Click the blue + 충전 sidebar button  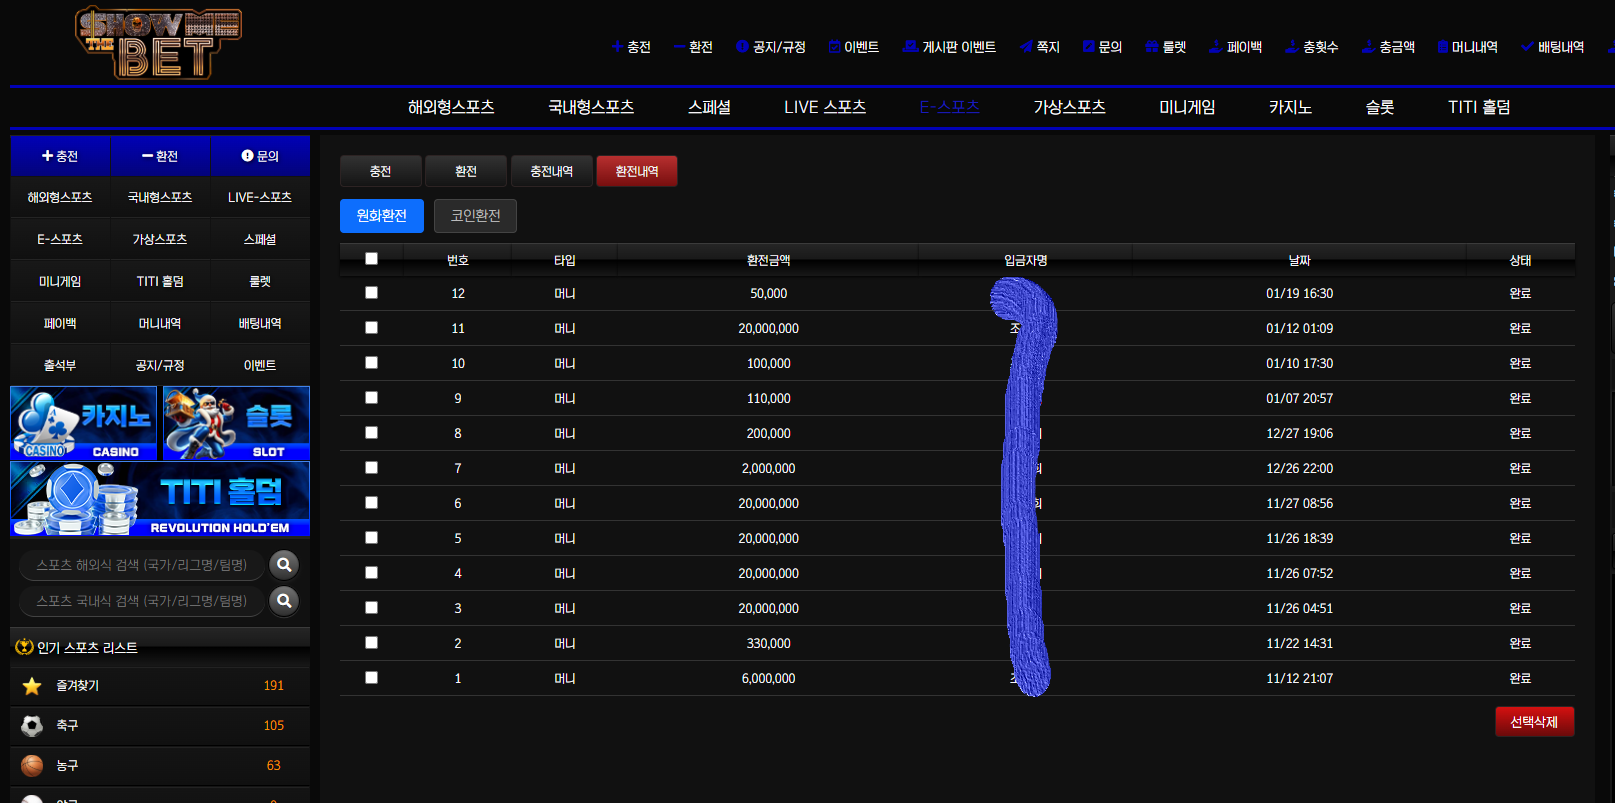tap(60, 156)
